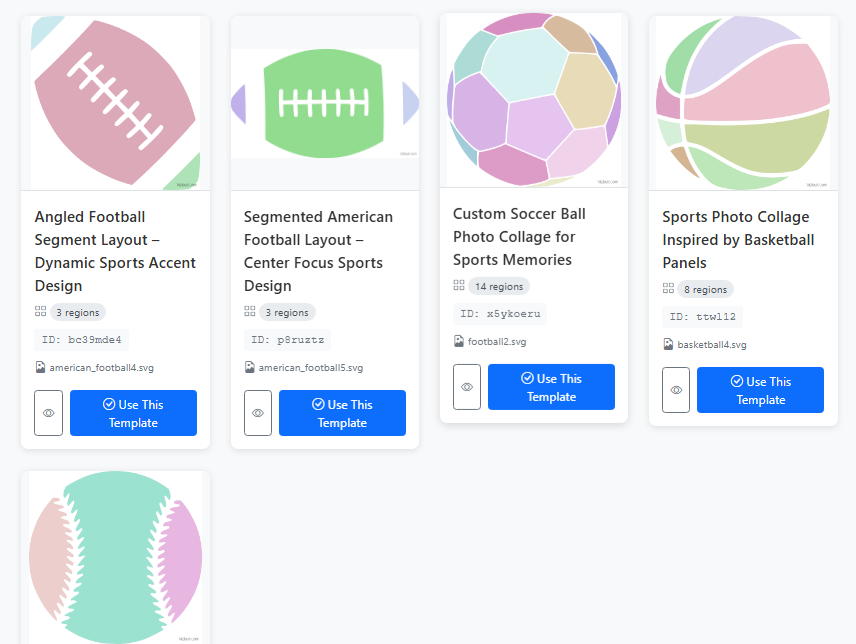Click the grid regions icon beside '8 regions'
Image resolution: width=856 pixels, height=644 pixels.
pyautogui.click(x=668, y=289)
